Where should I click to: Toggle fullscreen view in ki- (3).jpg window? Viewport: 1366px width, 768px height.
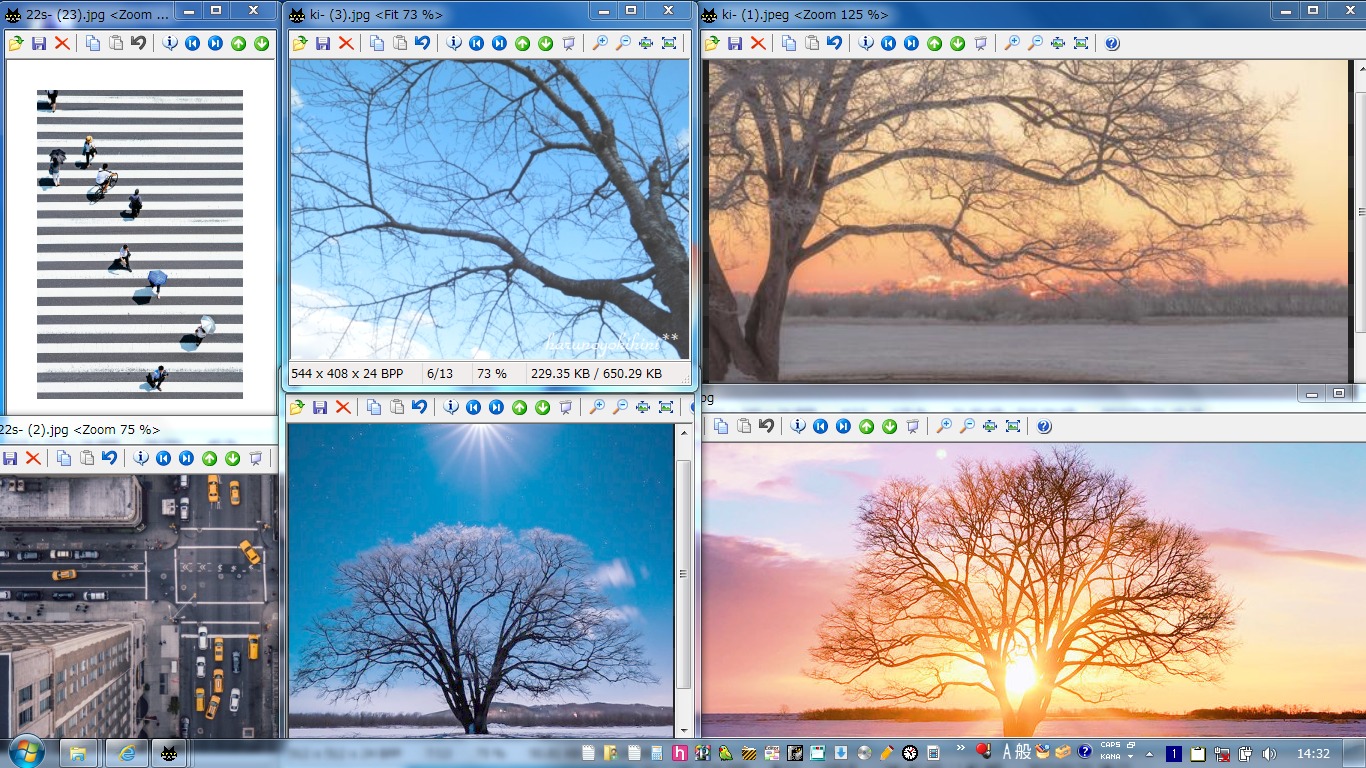[x=669, y=43]
